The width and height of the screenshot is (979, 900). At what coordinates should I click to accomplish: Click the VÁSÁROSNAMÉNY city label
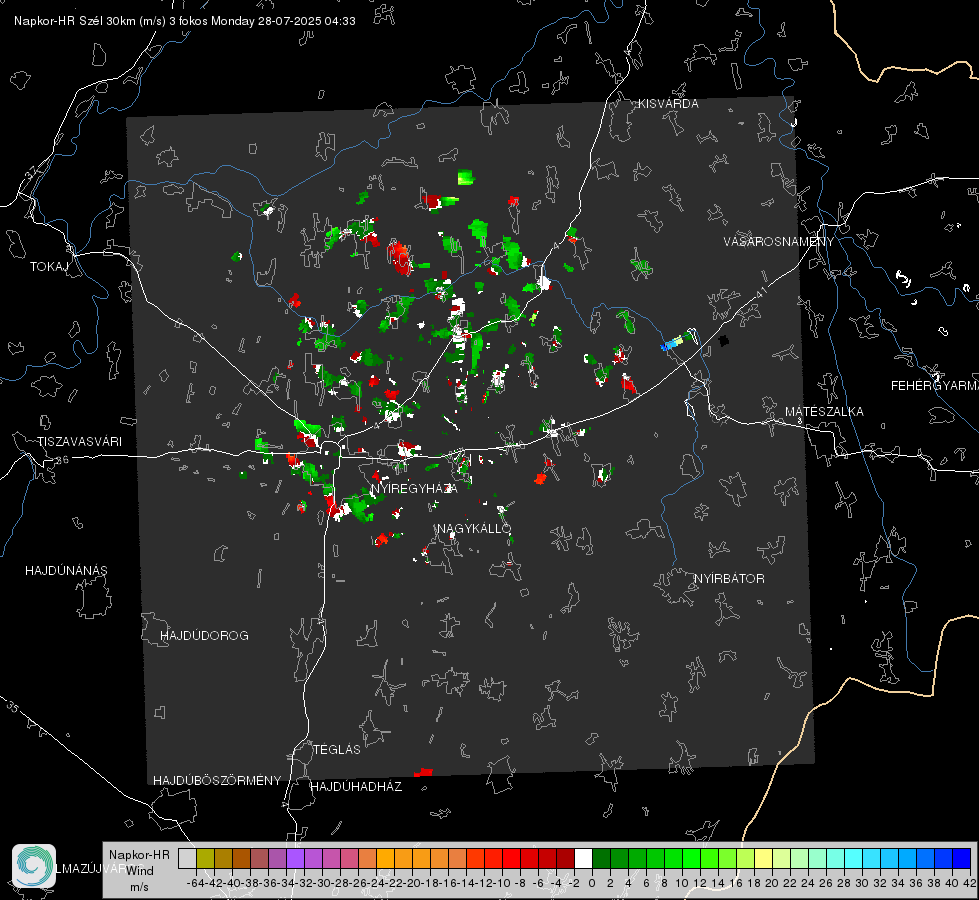(x=779, y=242)
